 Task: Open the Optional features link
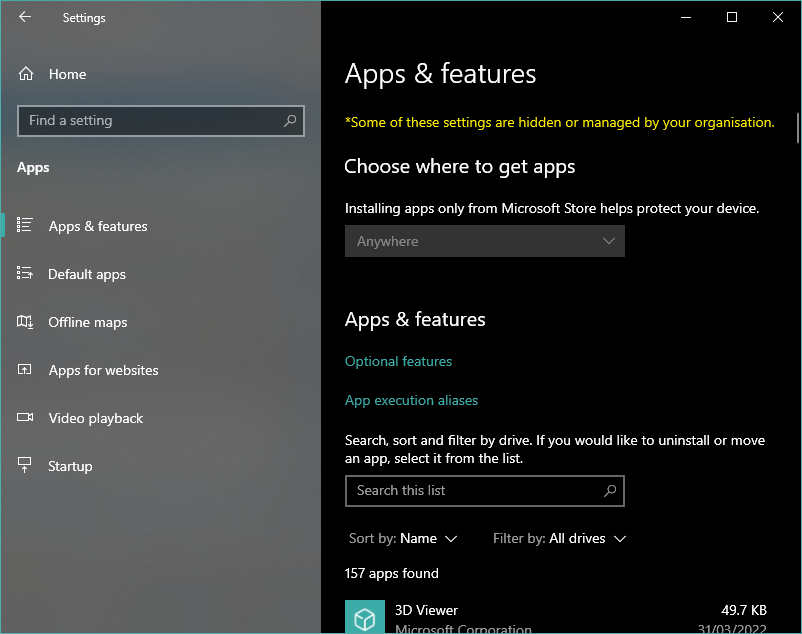tap(398, 361)
